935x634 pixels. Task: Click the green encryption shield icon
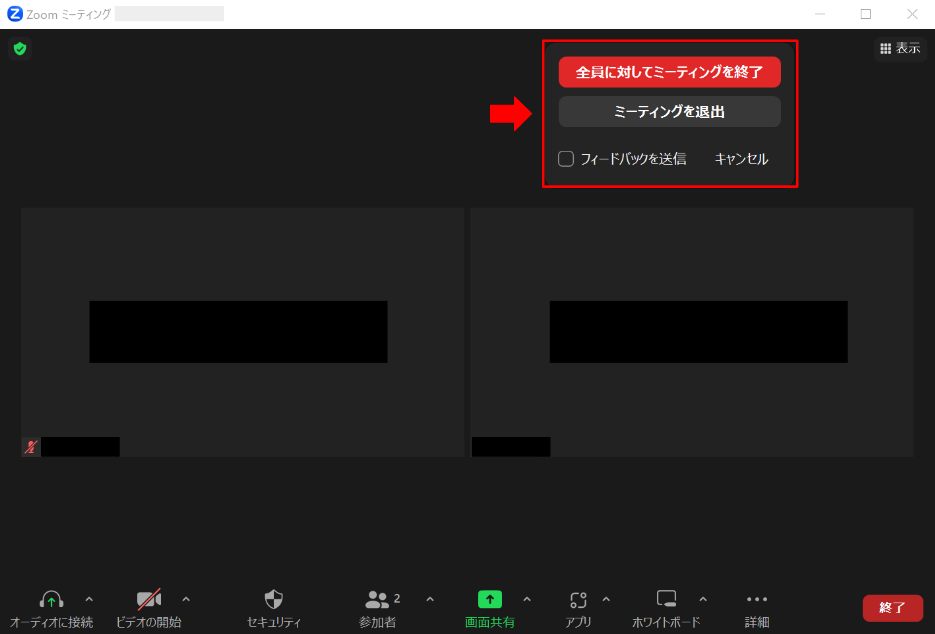point(20,48)
